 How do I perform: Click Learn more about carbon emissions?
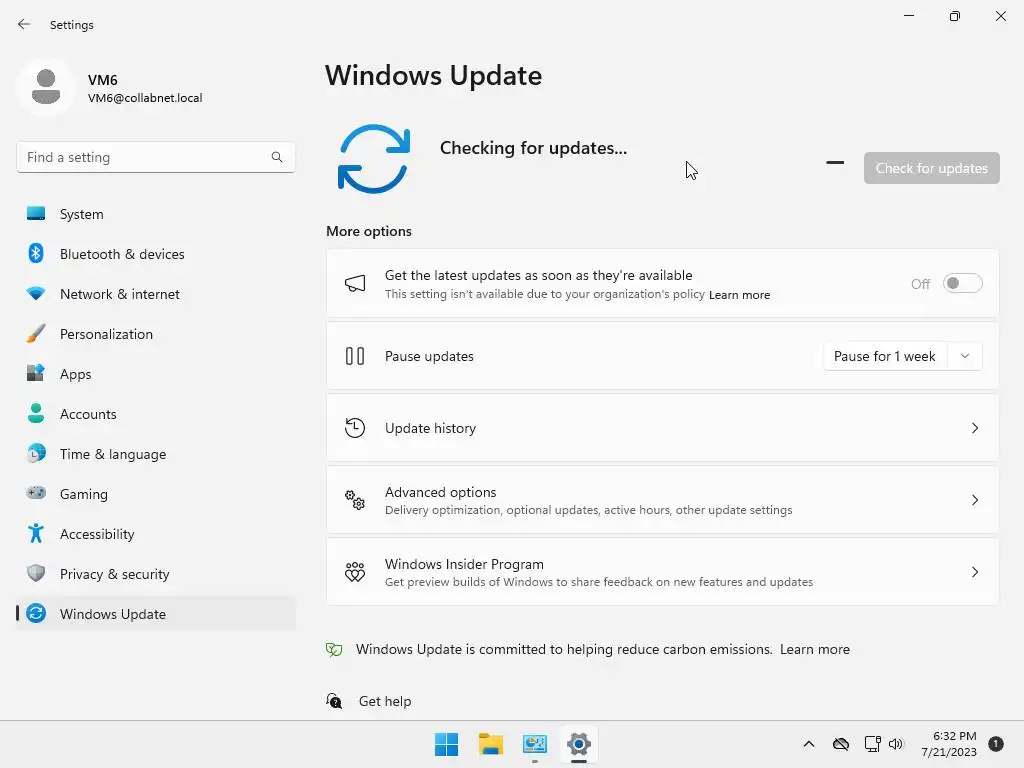pyautogui.click(x=814, y=649)
